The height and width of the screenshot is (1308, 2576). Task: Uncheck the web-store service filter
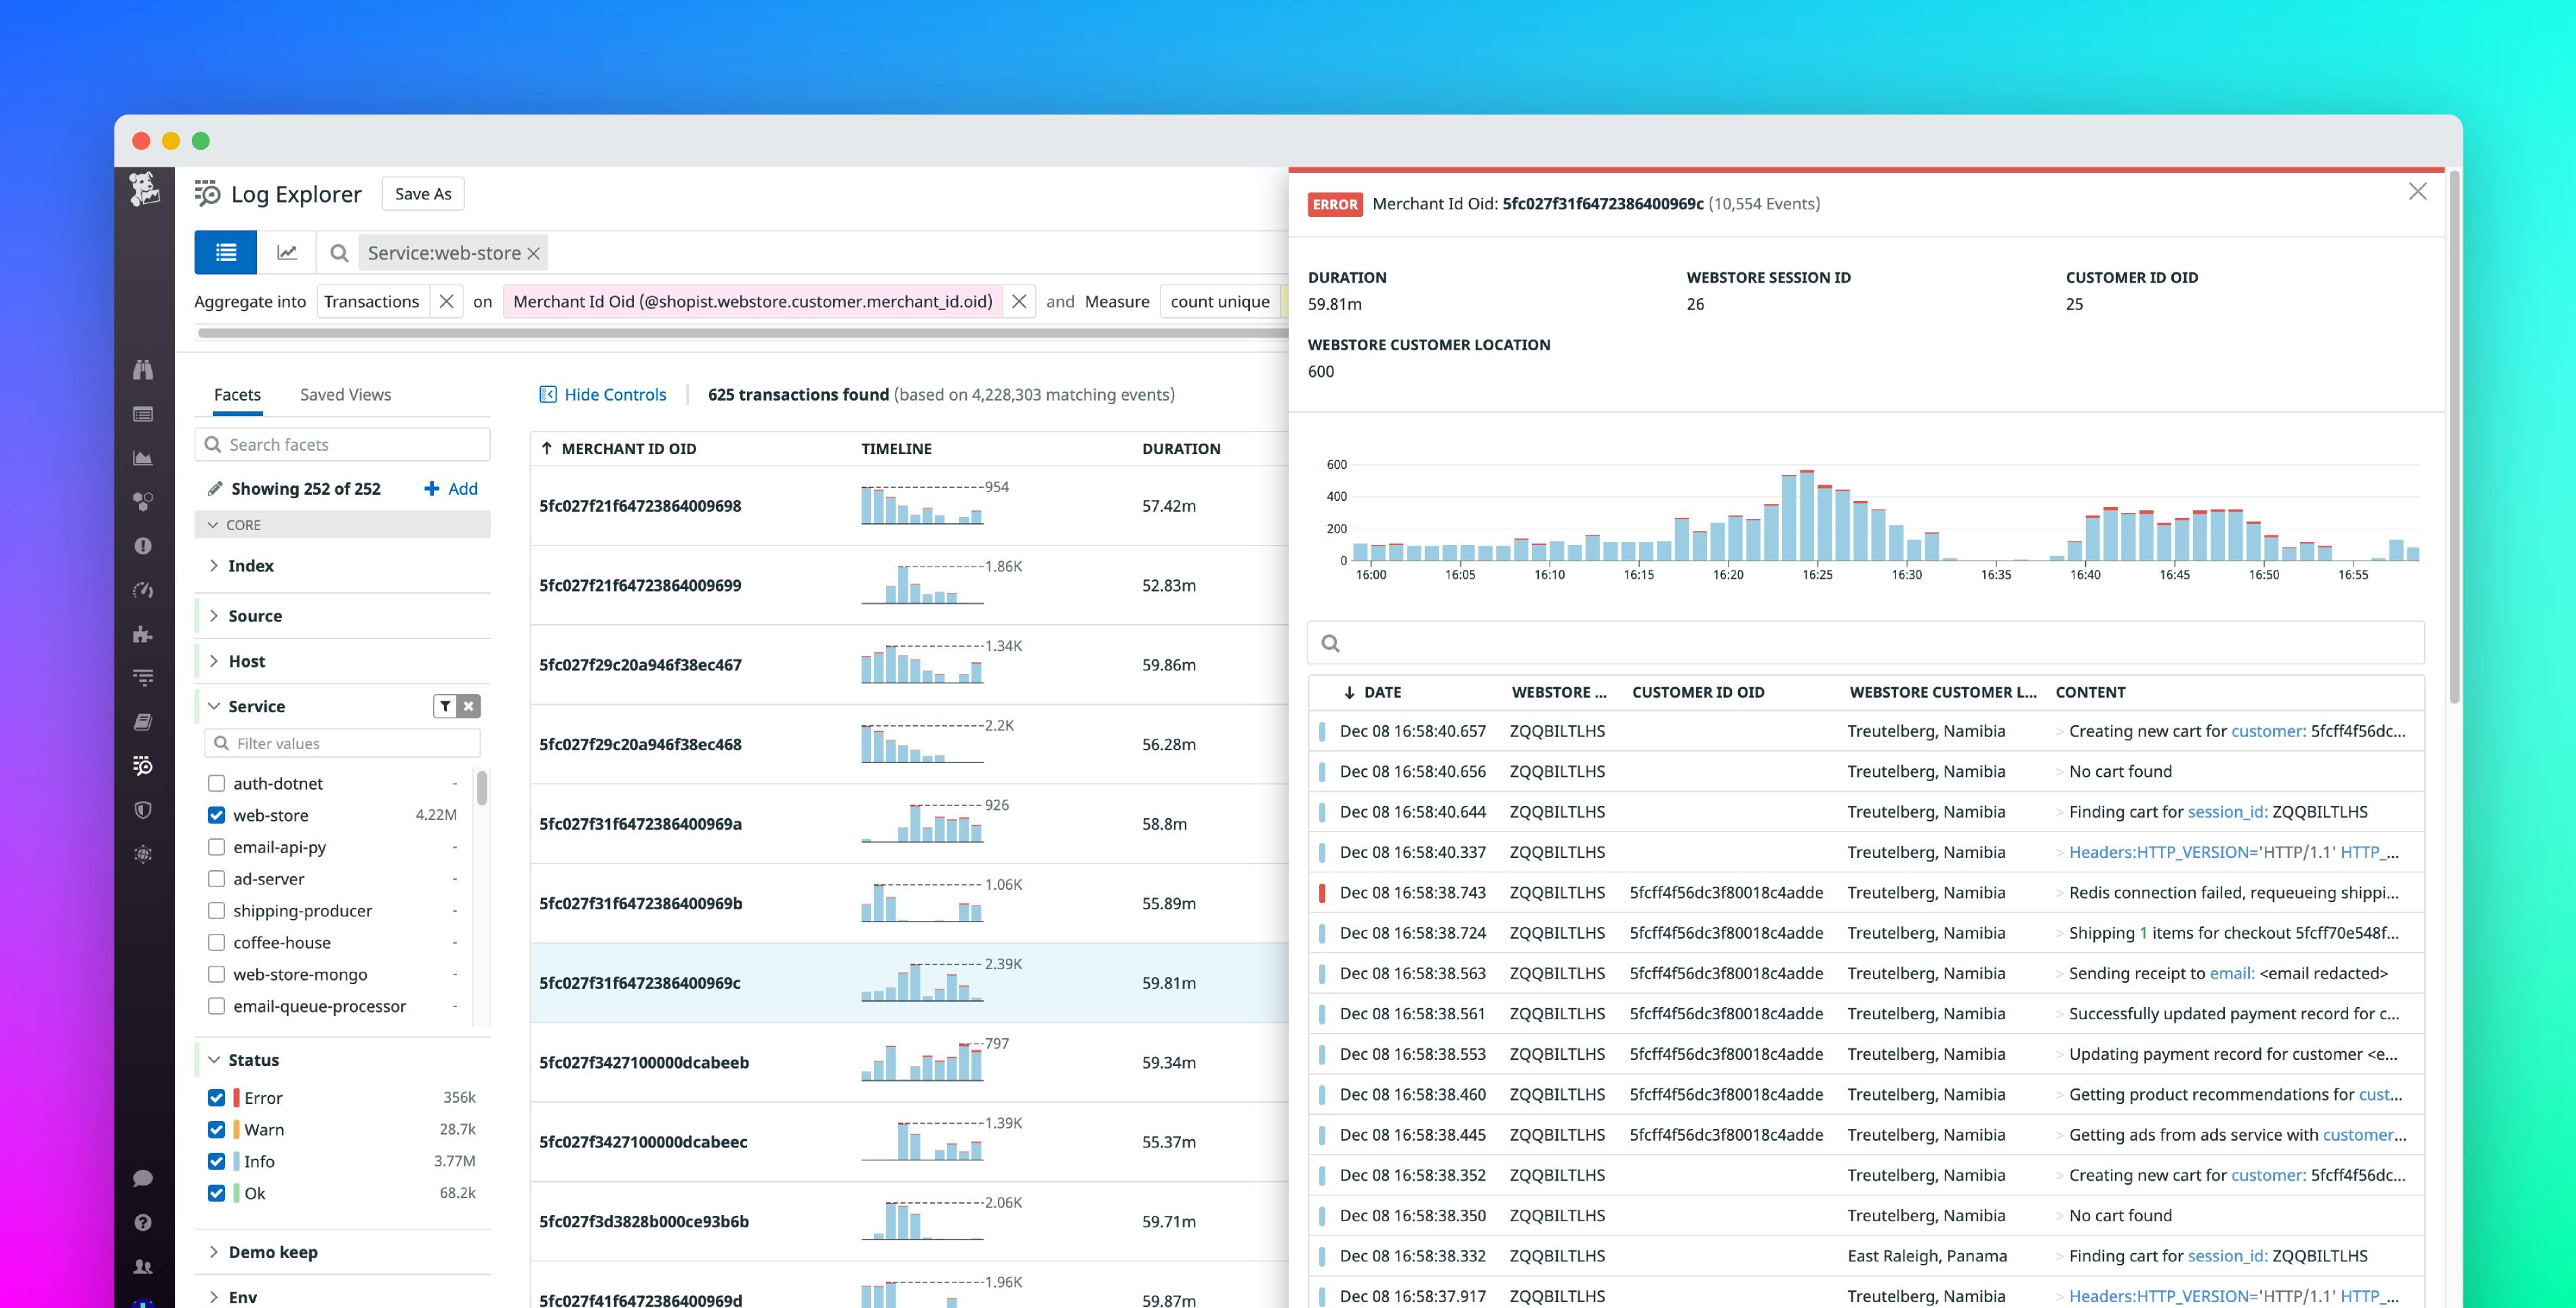217,815
